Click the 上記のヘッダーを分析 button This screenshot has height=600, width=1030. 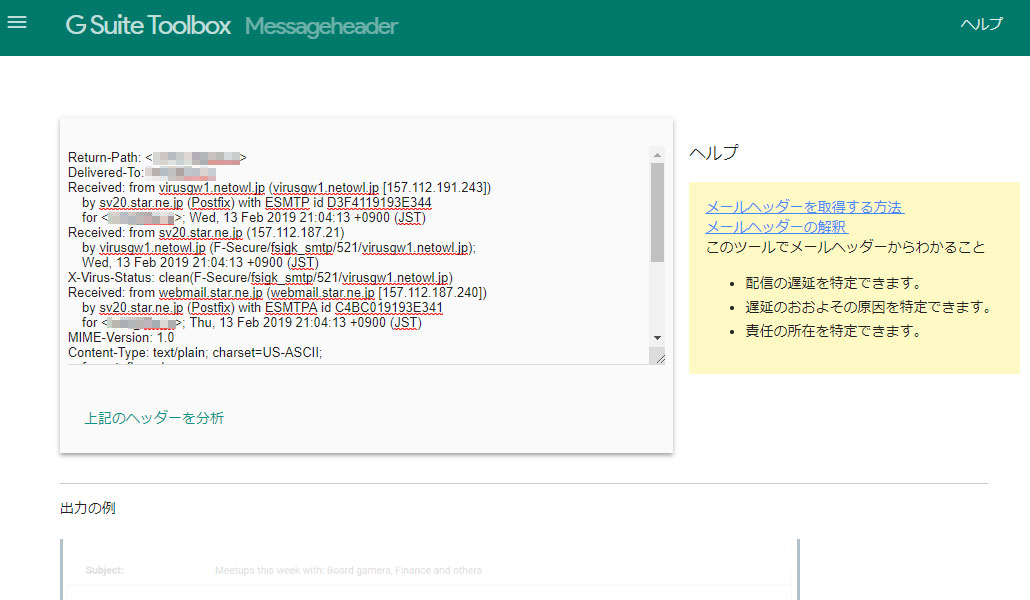[154, 418]
